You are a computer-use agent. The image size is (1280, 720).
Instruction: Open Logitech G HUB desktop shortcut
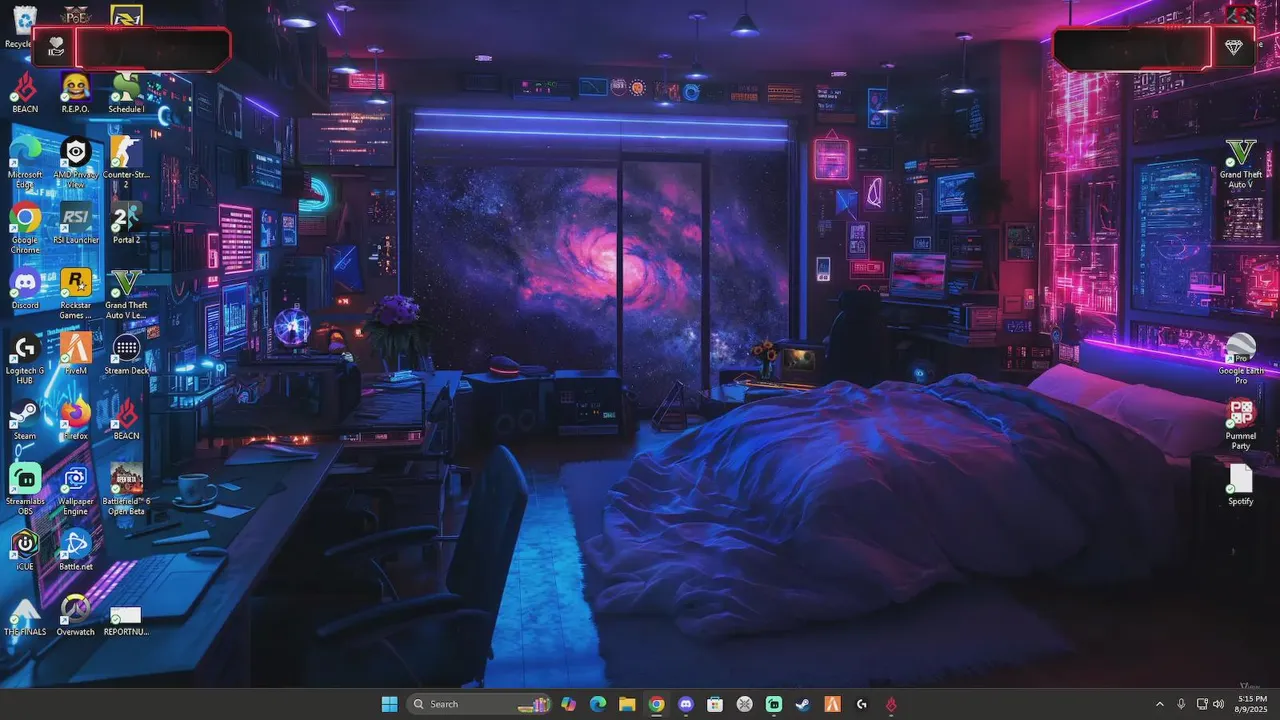[24, 359]
